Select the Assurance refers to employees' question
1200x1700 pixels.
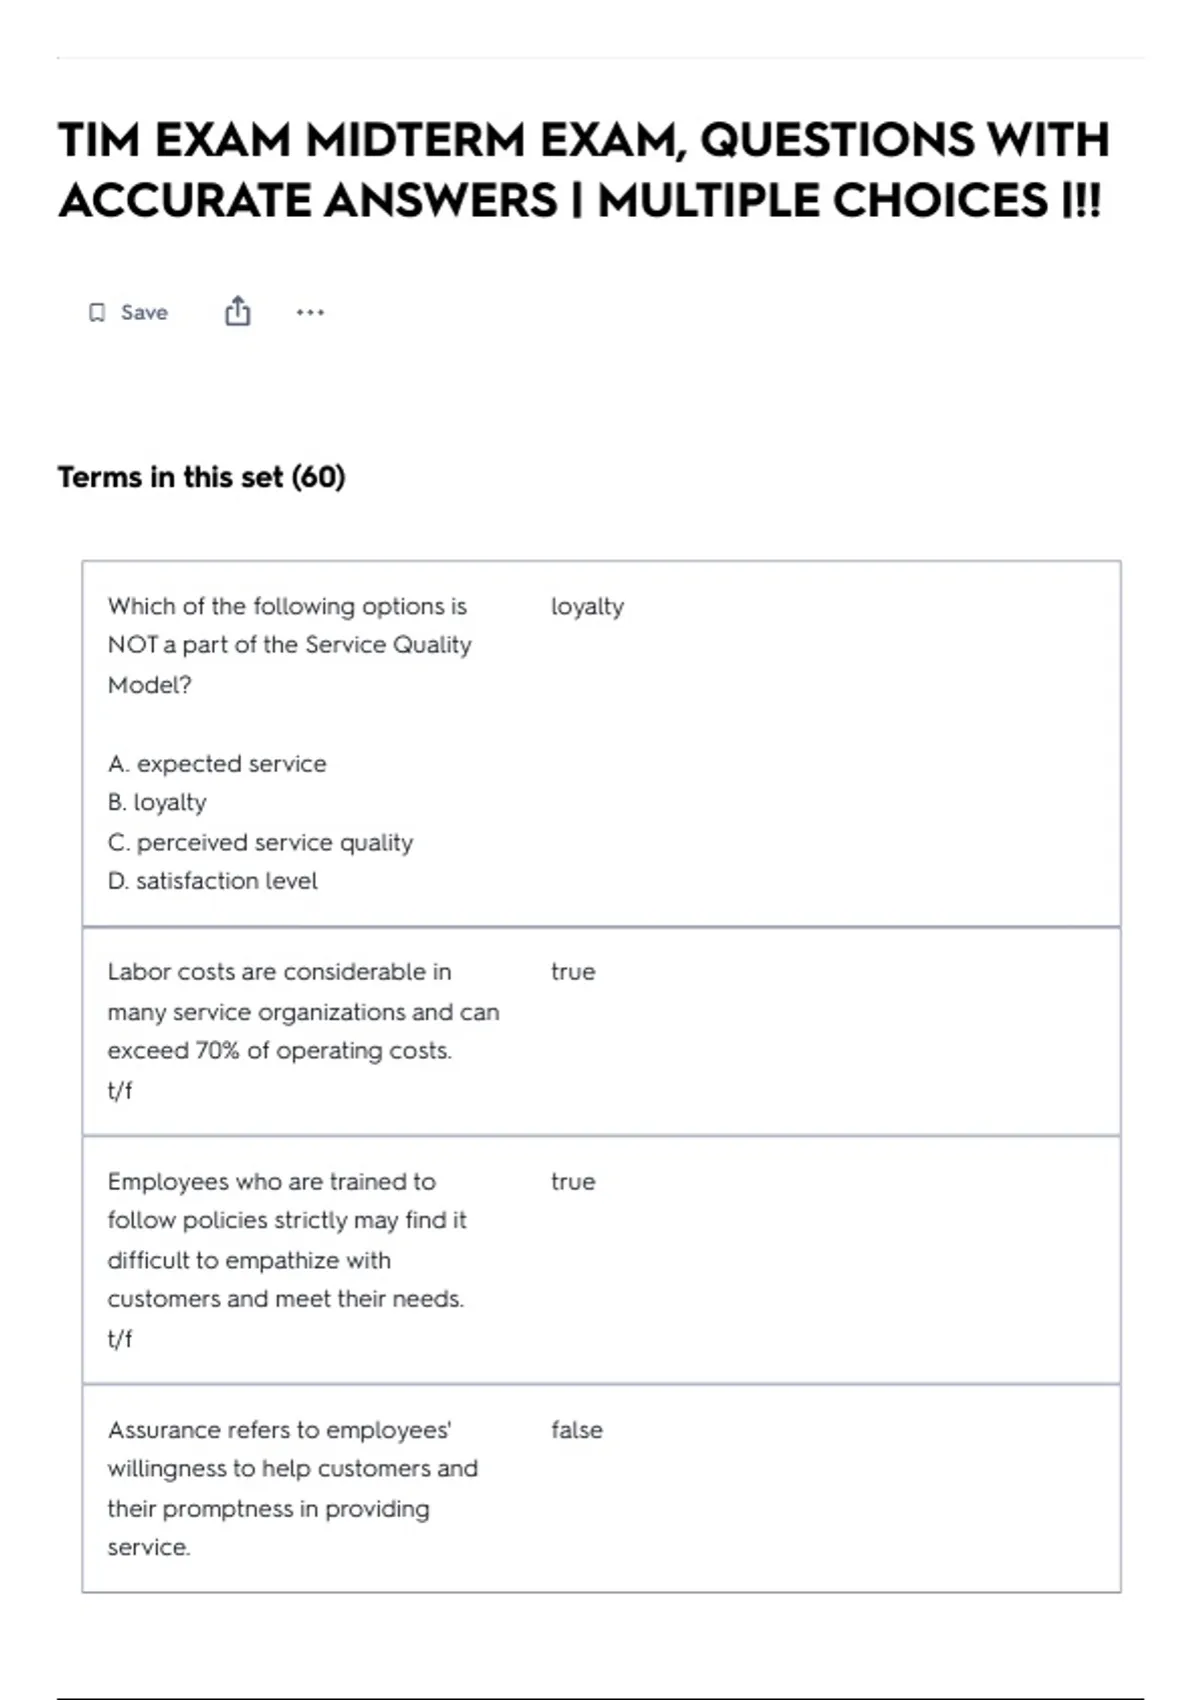click(293, 1488)
